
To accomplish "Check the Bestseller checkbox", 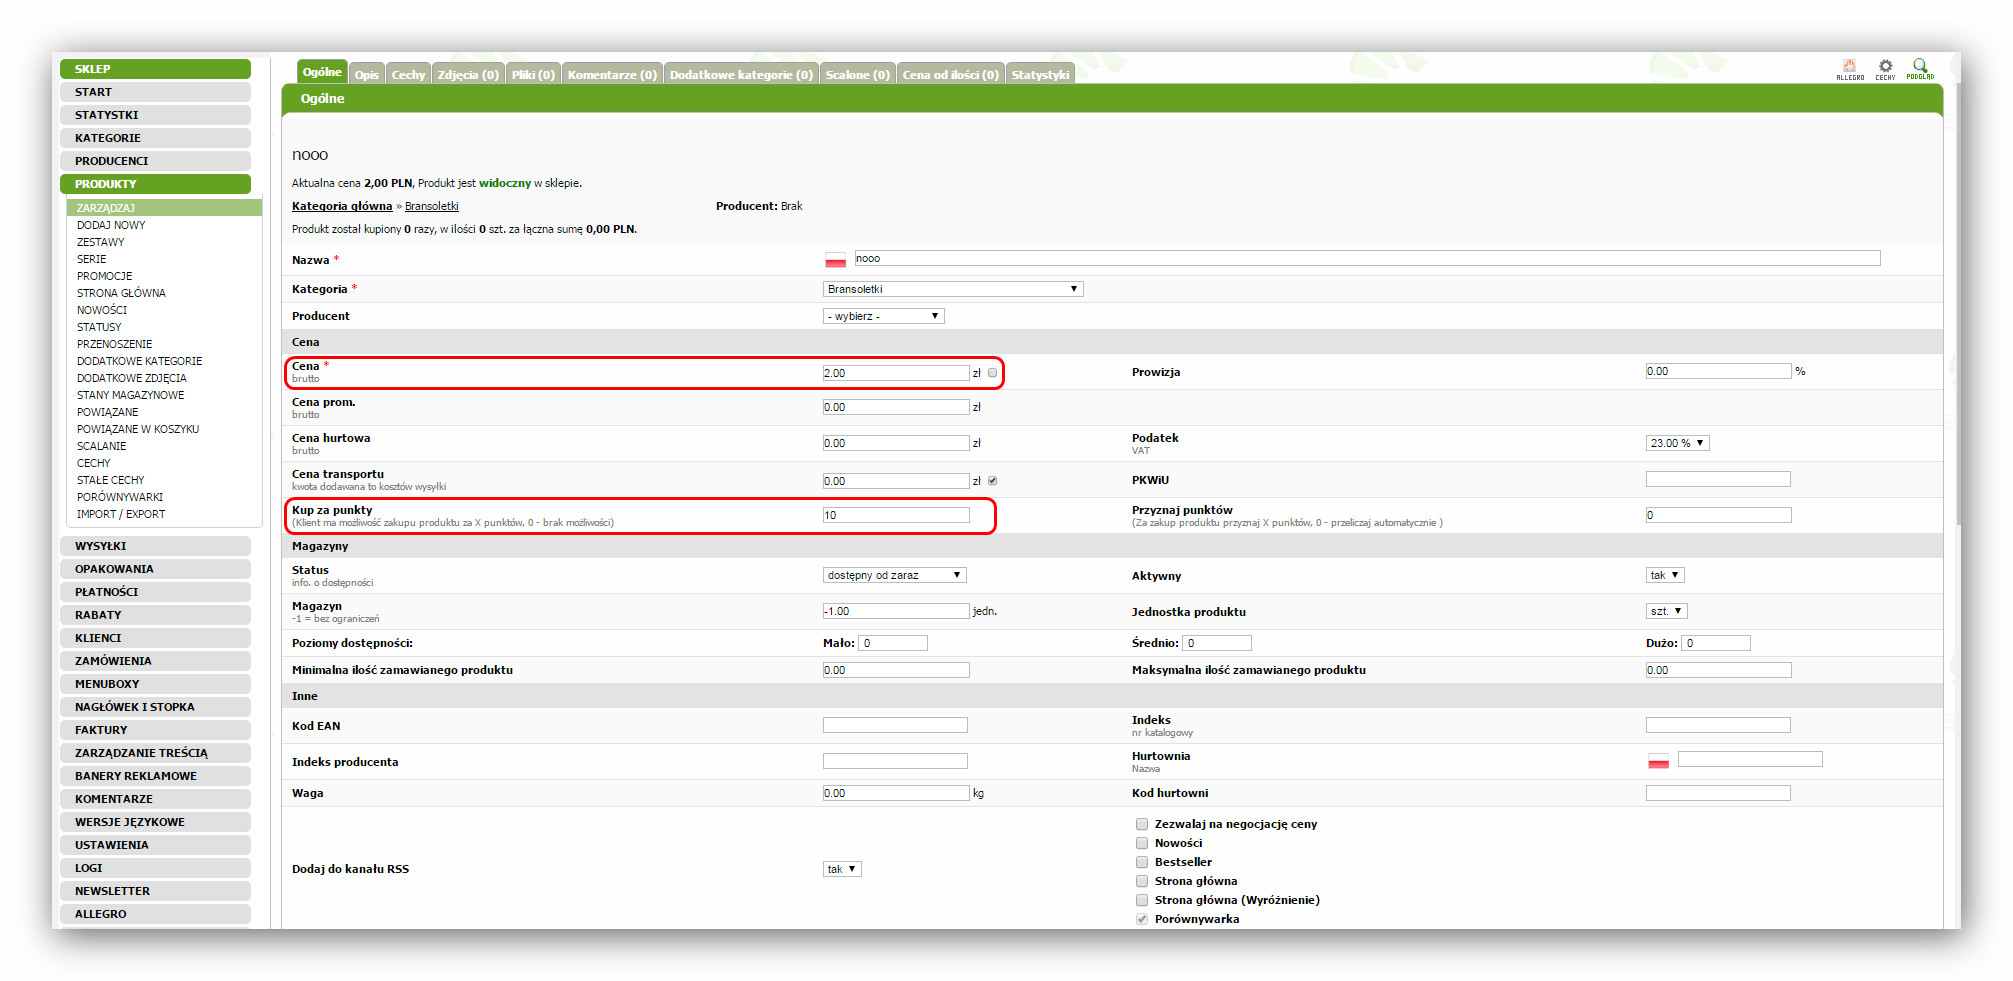I will coord(1141,862).
